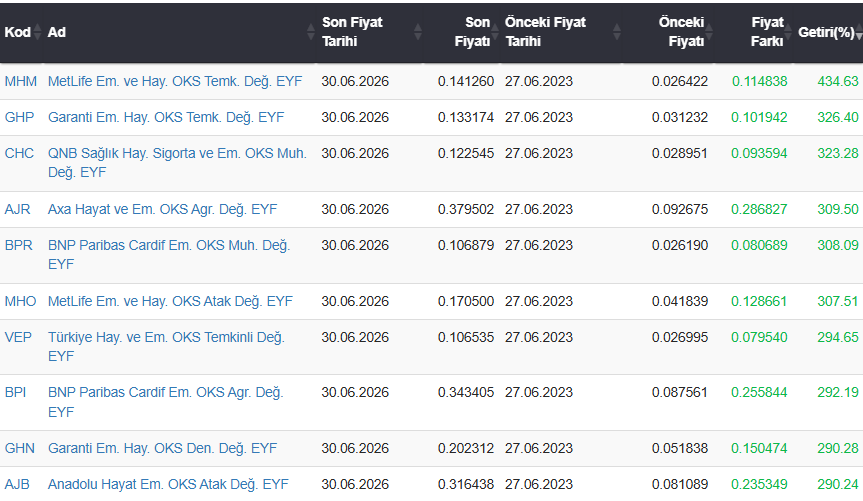This screenshot has width=863, height=501.
Task: Sort by Ad column arrows
Action: [310, 32]
